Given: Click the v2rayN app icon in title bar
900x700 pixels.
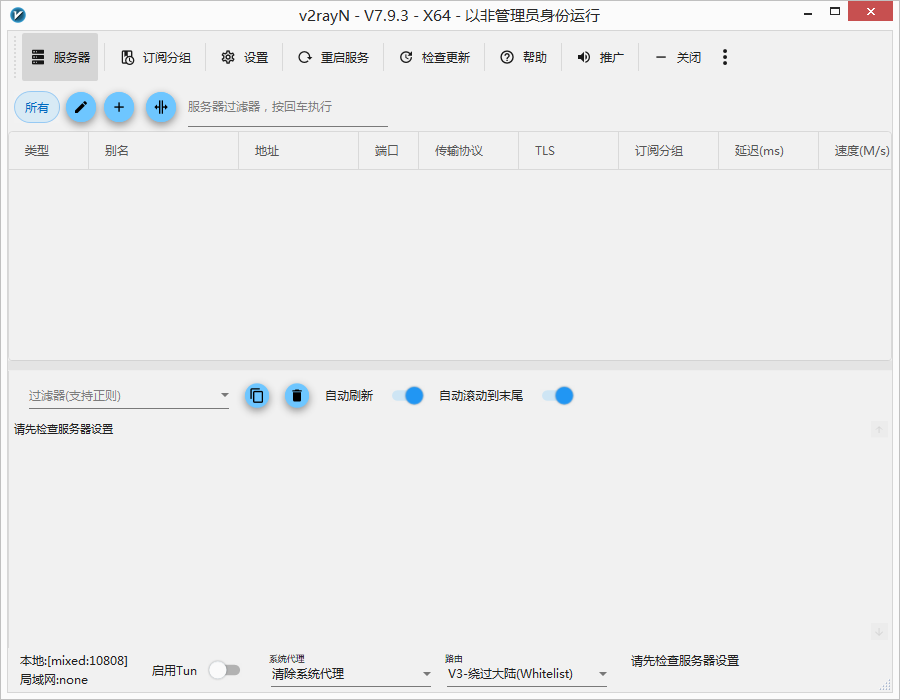Looking at the screenshot, I should point(18,15).
